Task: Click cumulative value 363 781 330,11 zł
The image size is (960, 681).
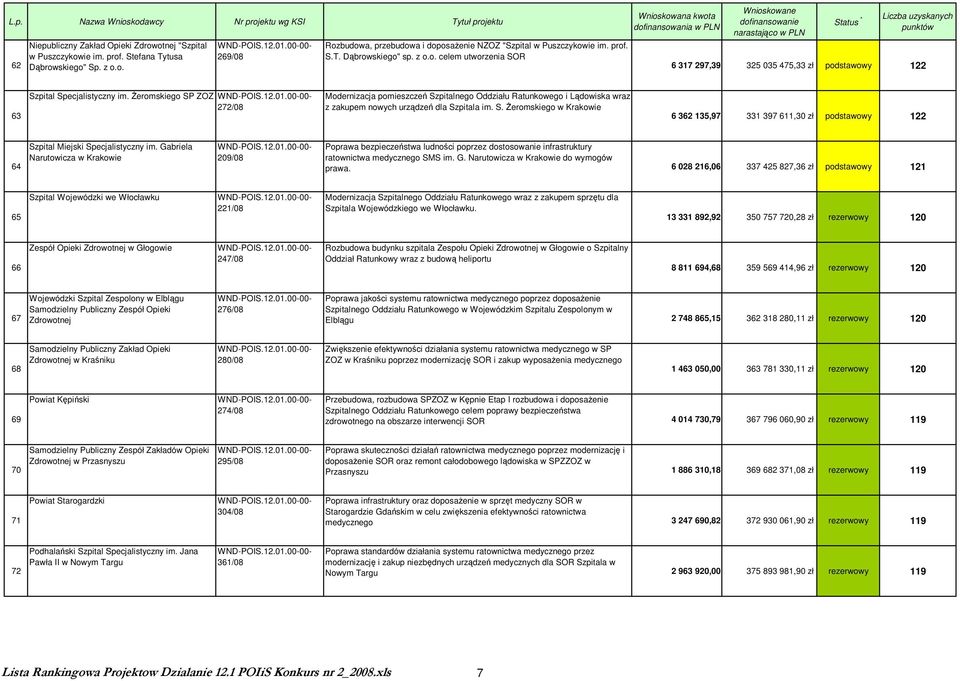Action: point(779,369)
